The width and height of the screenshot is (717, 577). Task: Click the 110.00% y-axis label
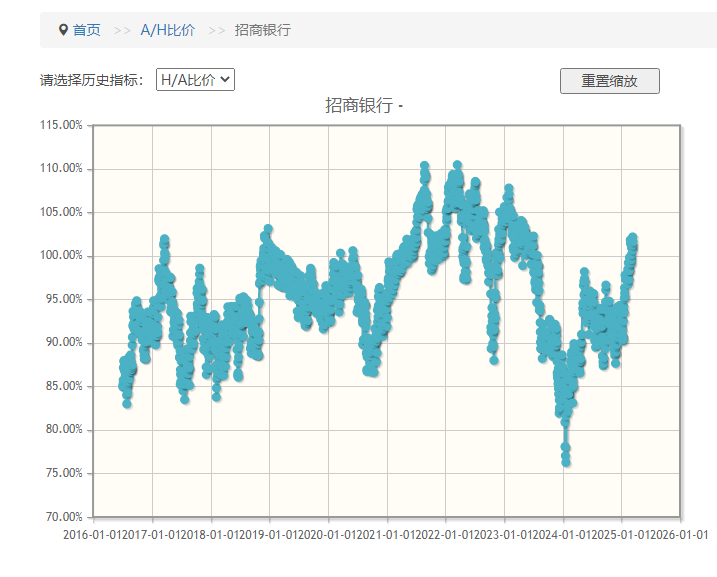pyautogui.click(x=61, y=168)
